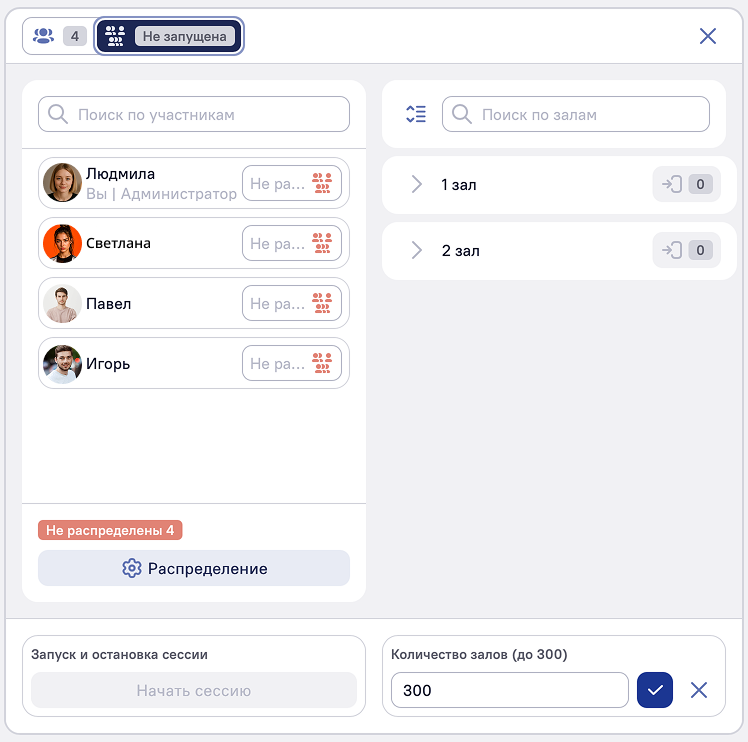The height and width of the screenshot is (742, 748).
Task: Click the collapse/expand all rooms list icon
Action: coord(416,114)
